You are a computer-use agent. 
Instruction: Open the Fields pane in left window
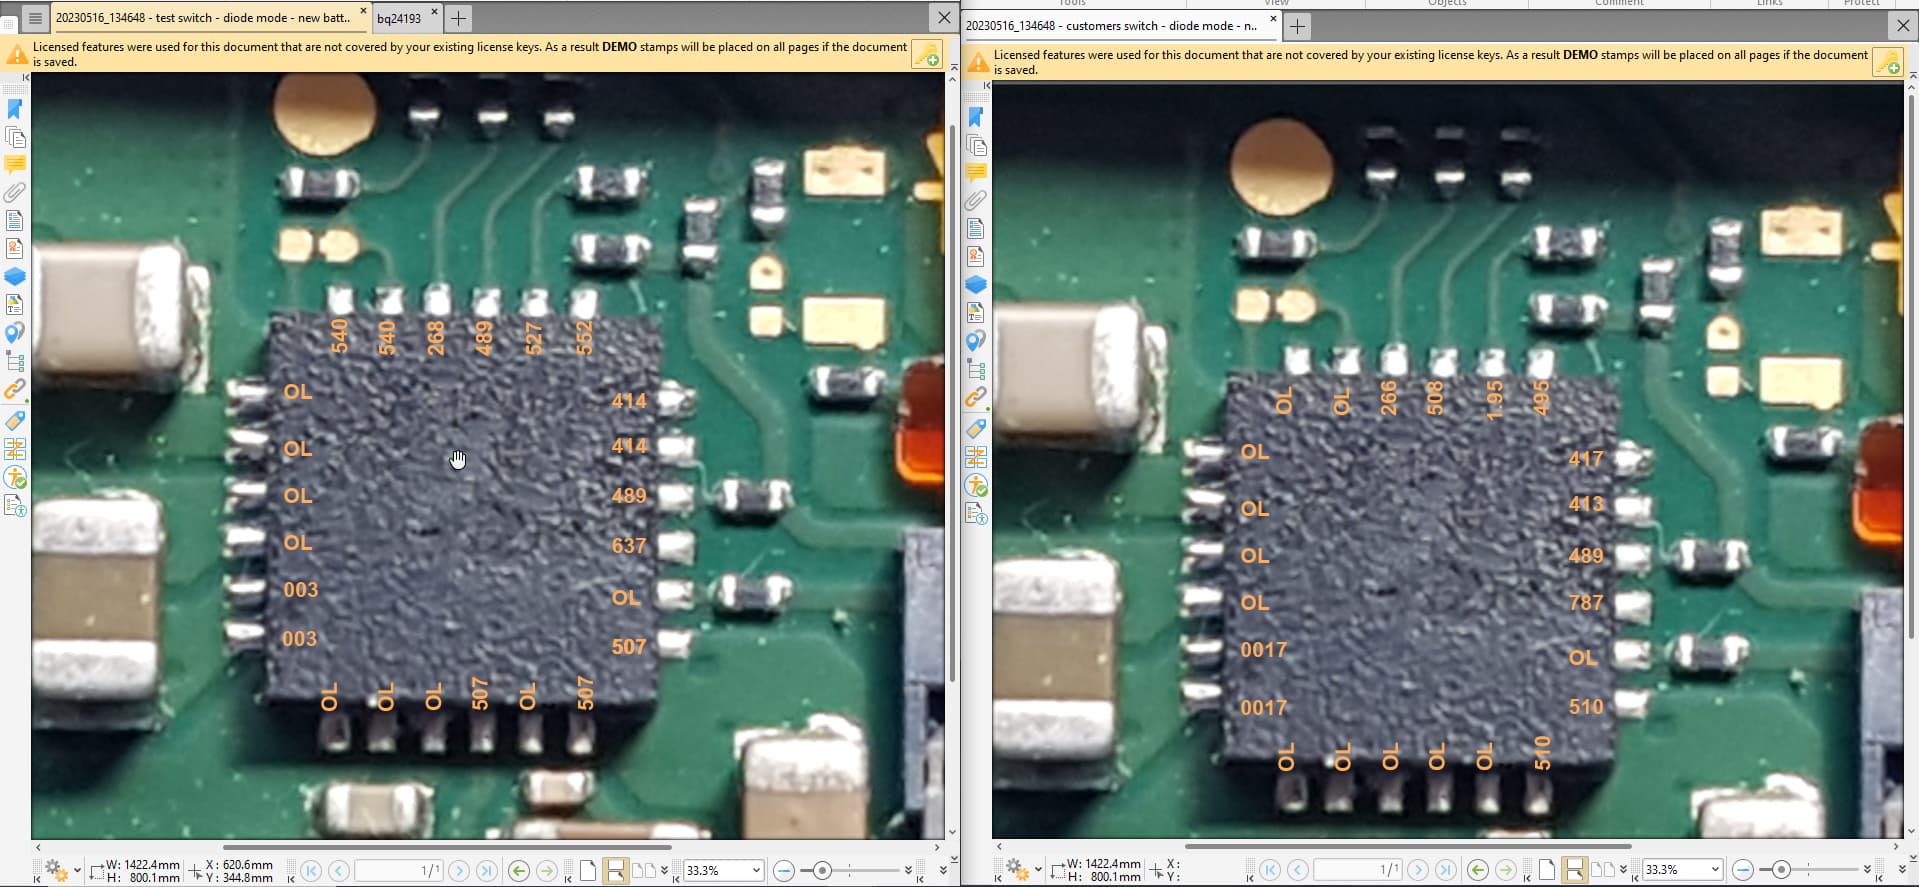[x=15, y=220]
